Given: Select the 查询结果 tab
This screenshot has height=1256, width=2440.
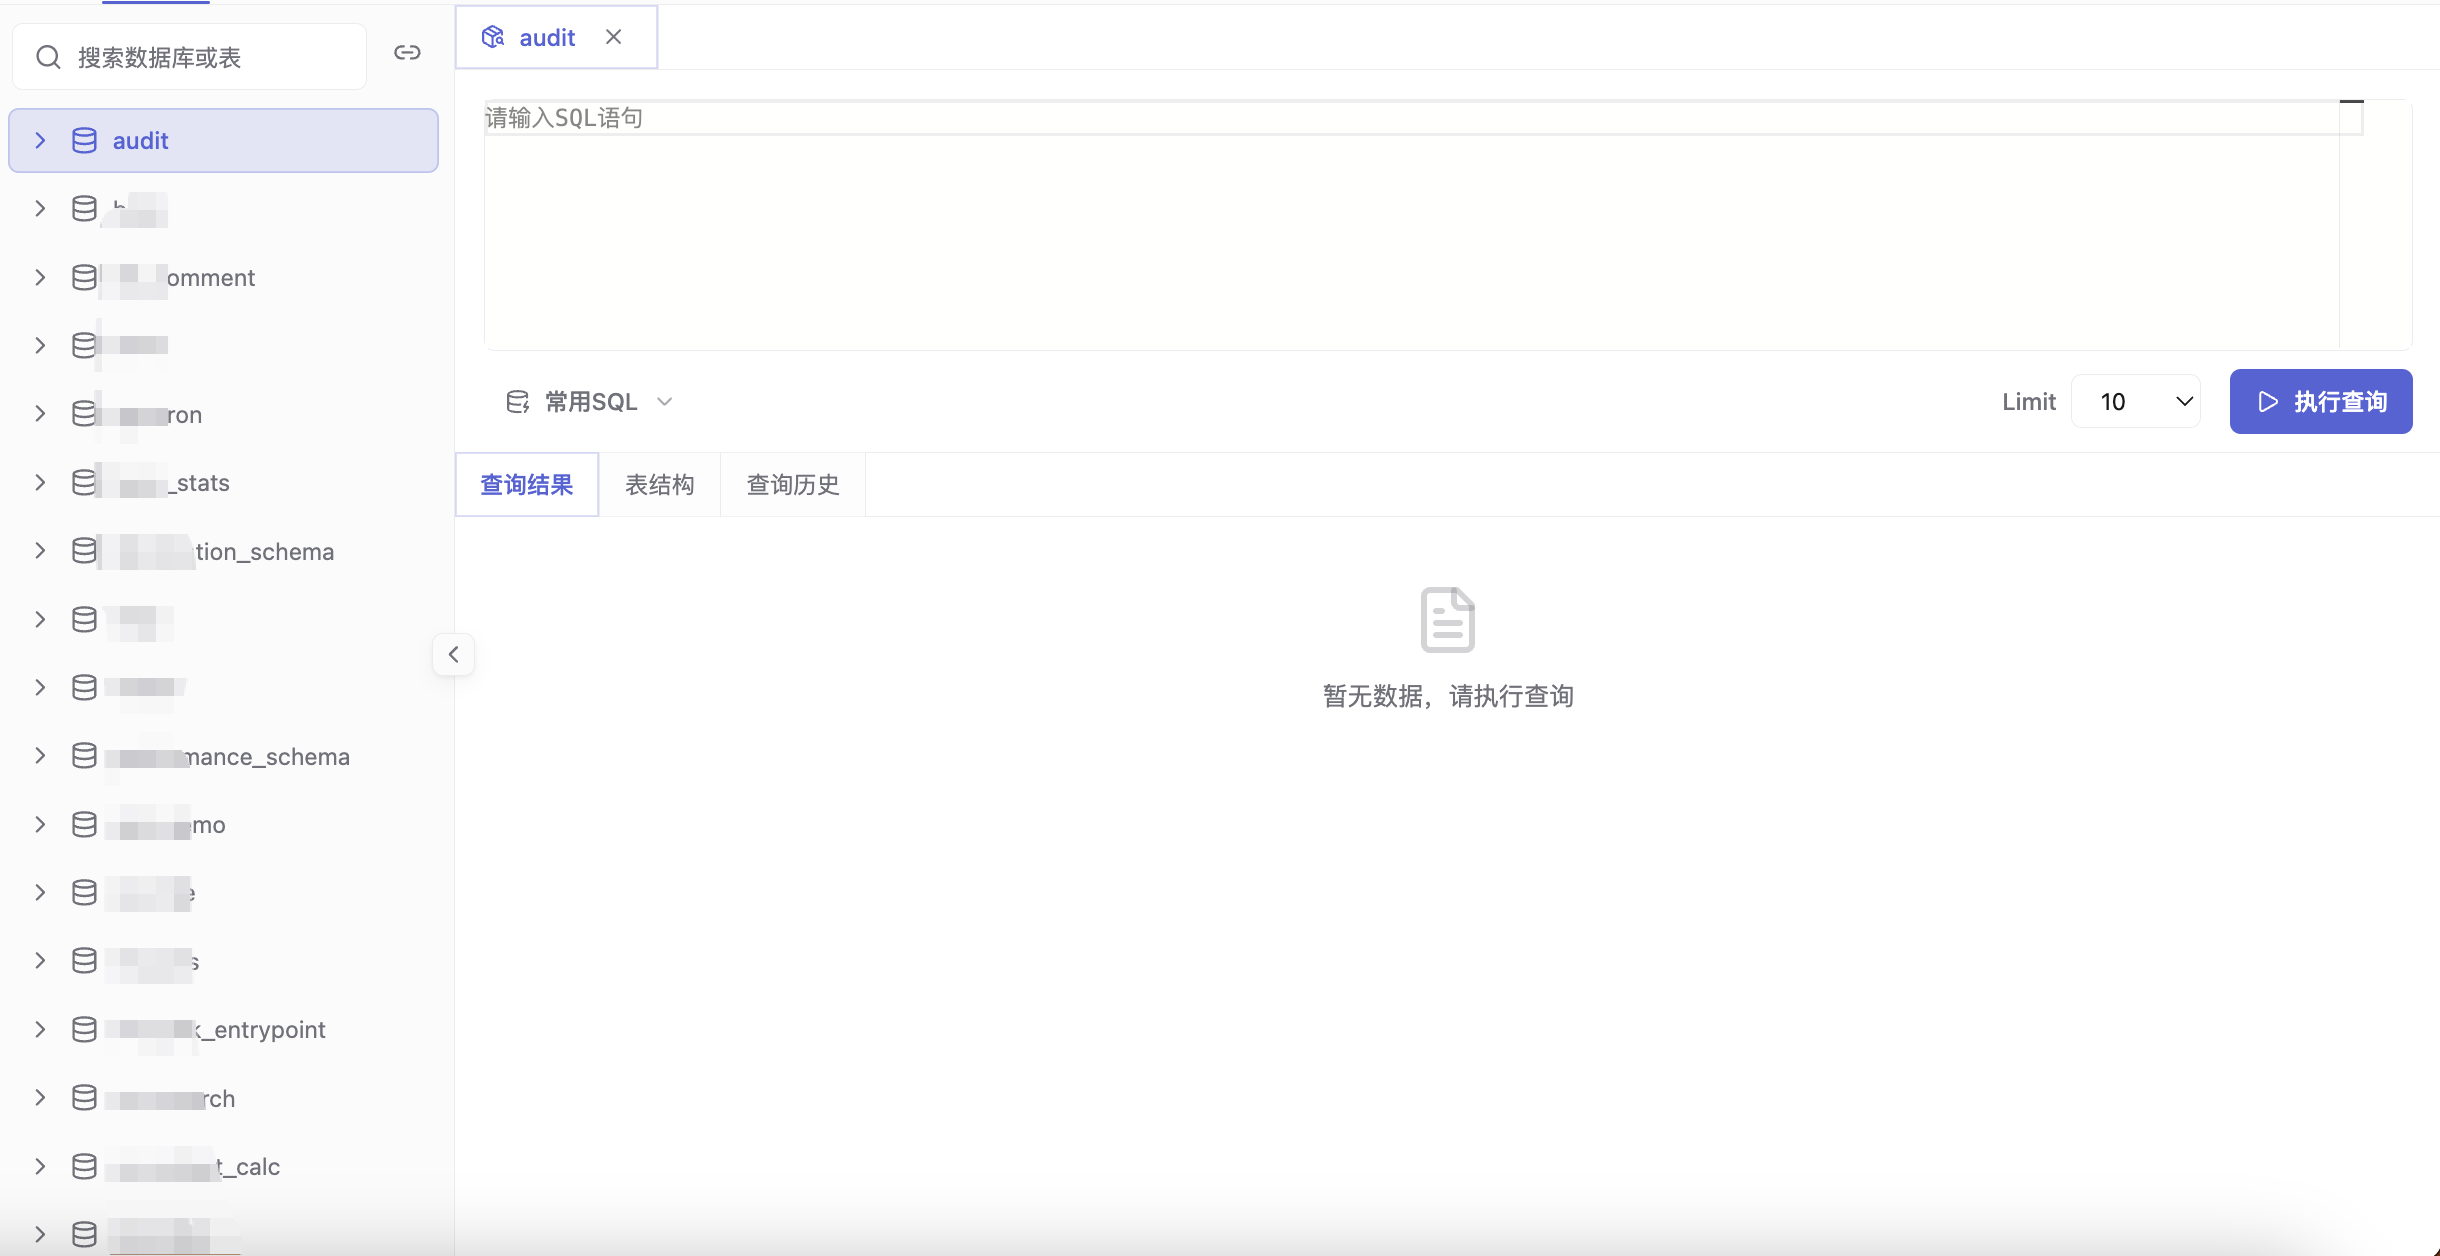Looking at the screenshot, I should [x=527, y=485].
